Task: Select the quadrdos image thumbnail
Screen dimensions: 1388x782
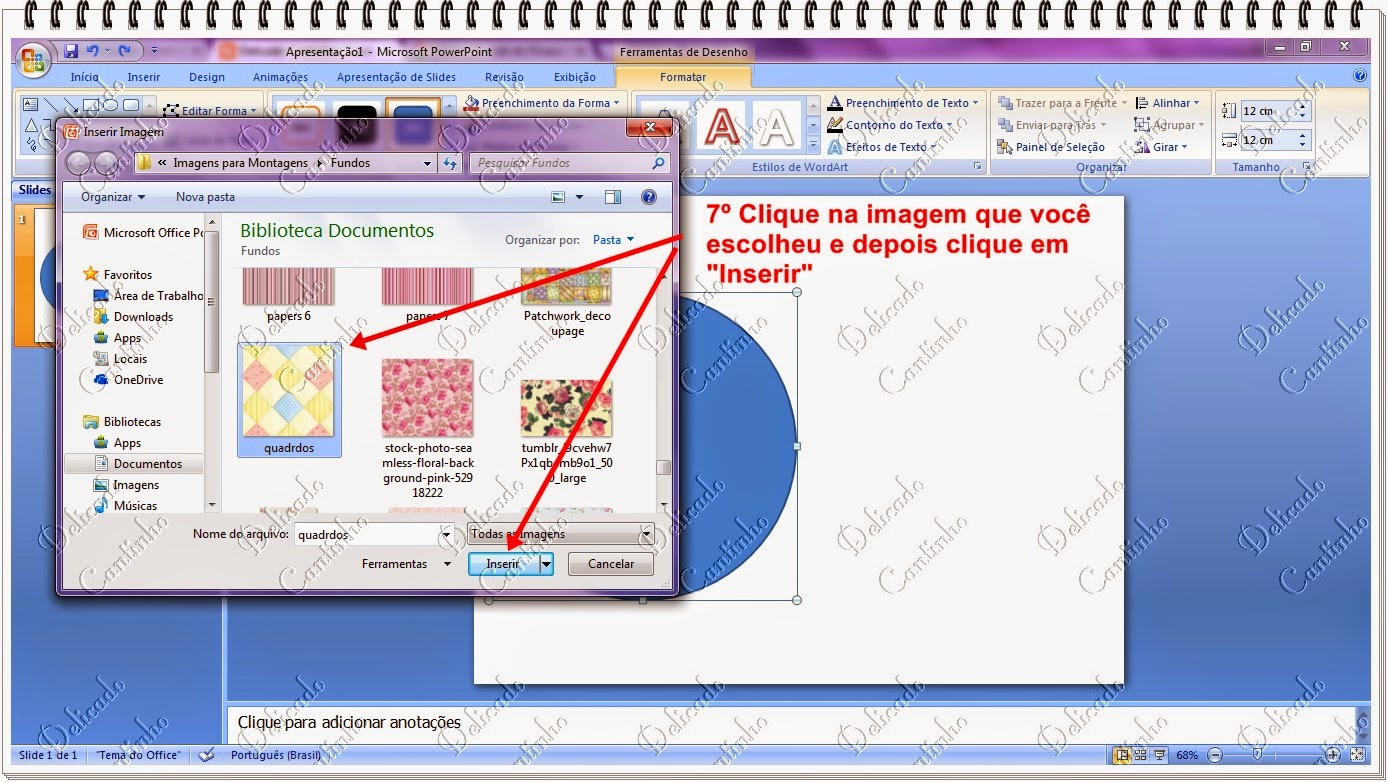Action: 289,400
